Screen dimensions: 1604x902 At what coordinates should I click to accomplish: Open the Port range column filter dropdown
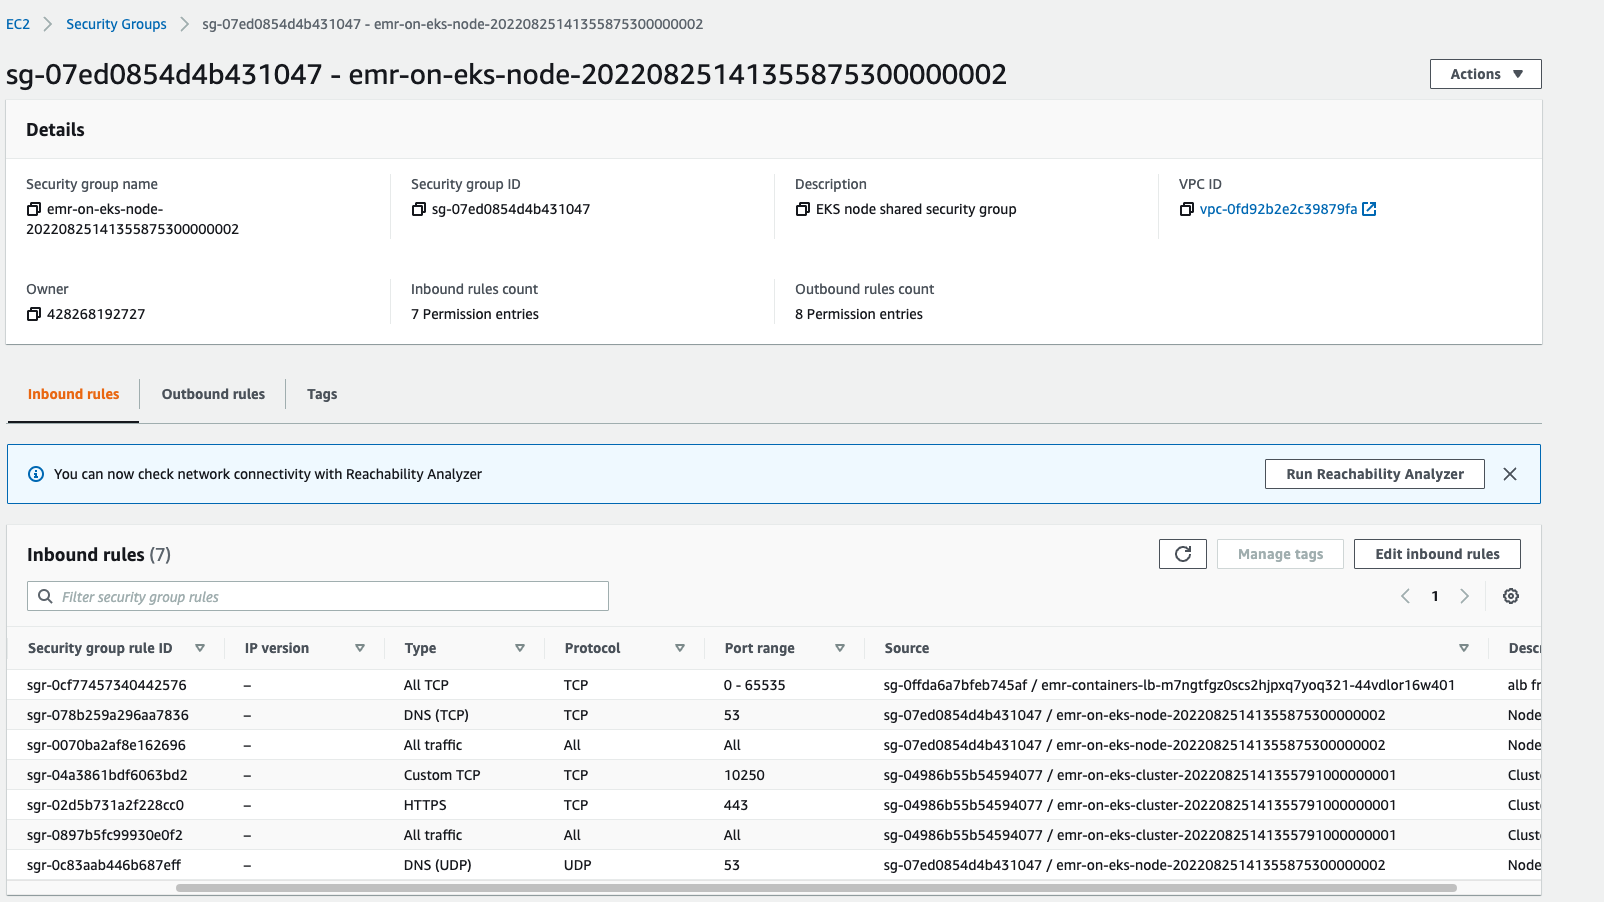839,647
